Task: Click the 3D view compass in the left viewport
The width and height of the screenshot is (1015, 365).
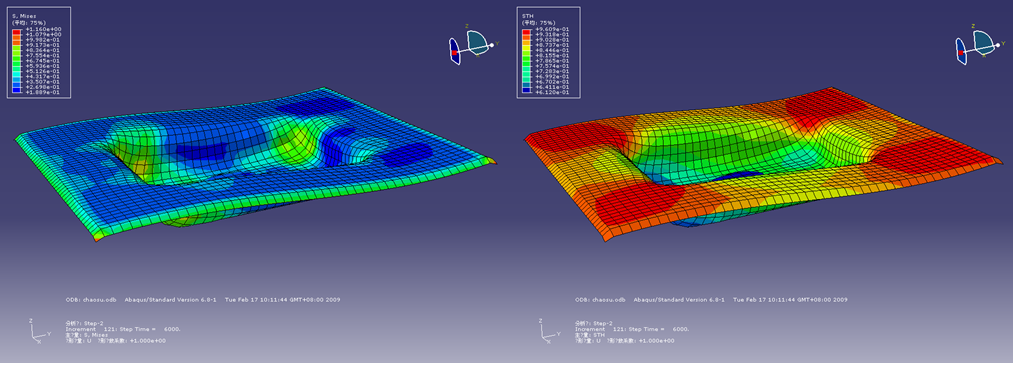Action: click(x=472, y=47)
